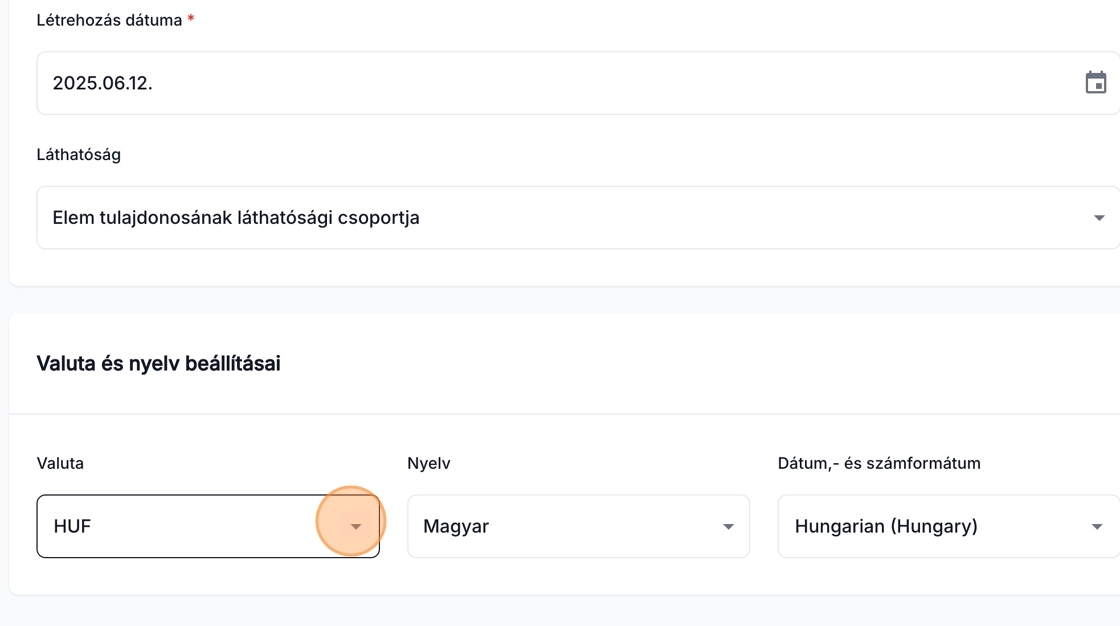
Task: Click the Láthatóság dropdown arrow icon
Action: tap(1098, 218)
